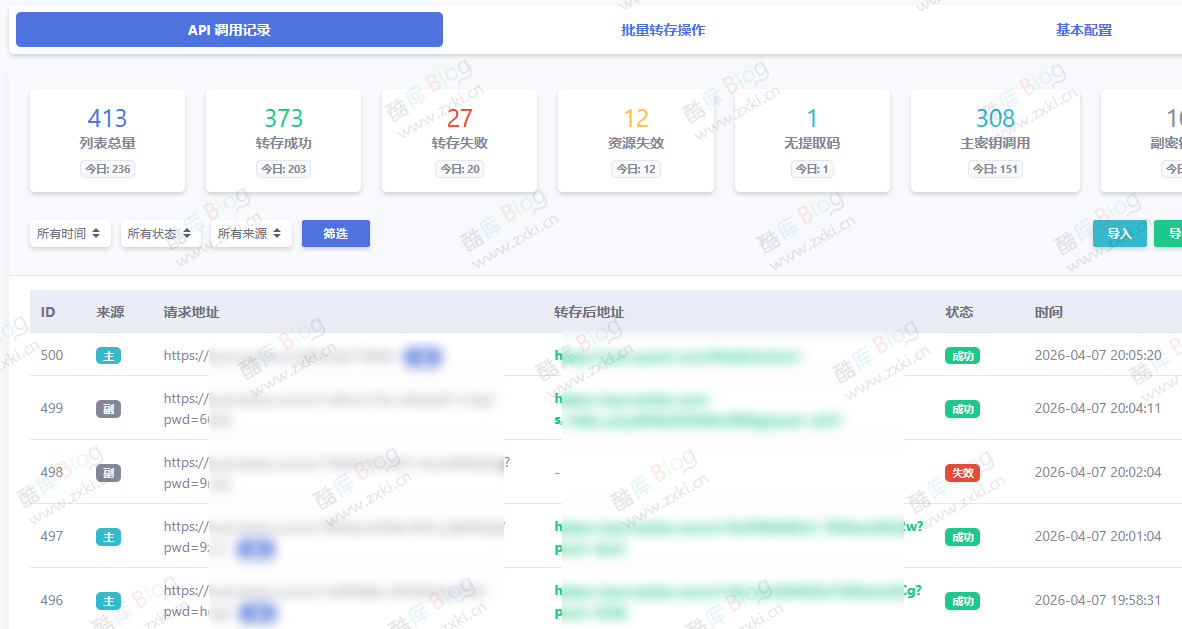1182x629 pixels.
Task: Click the 主密钥调用 308 stat card
Action: click(x=994, y=140)
